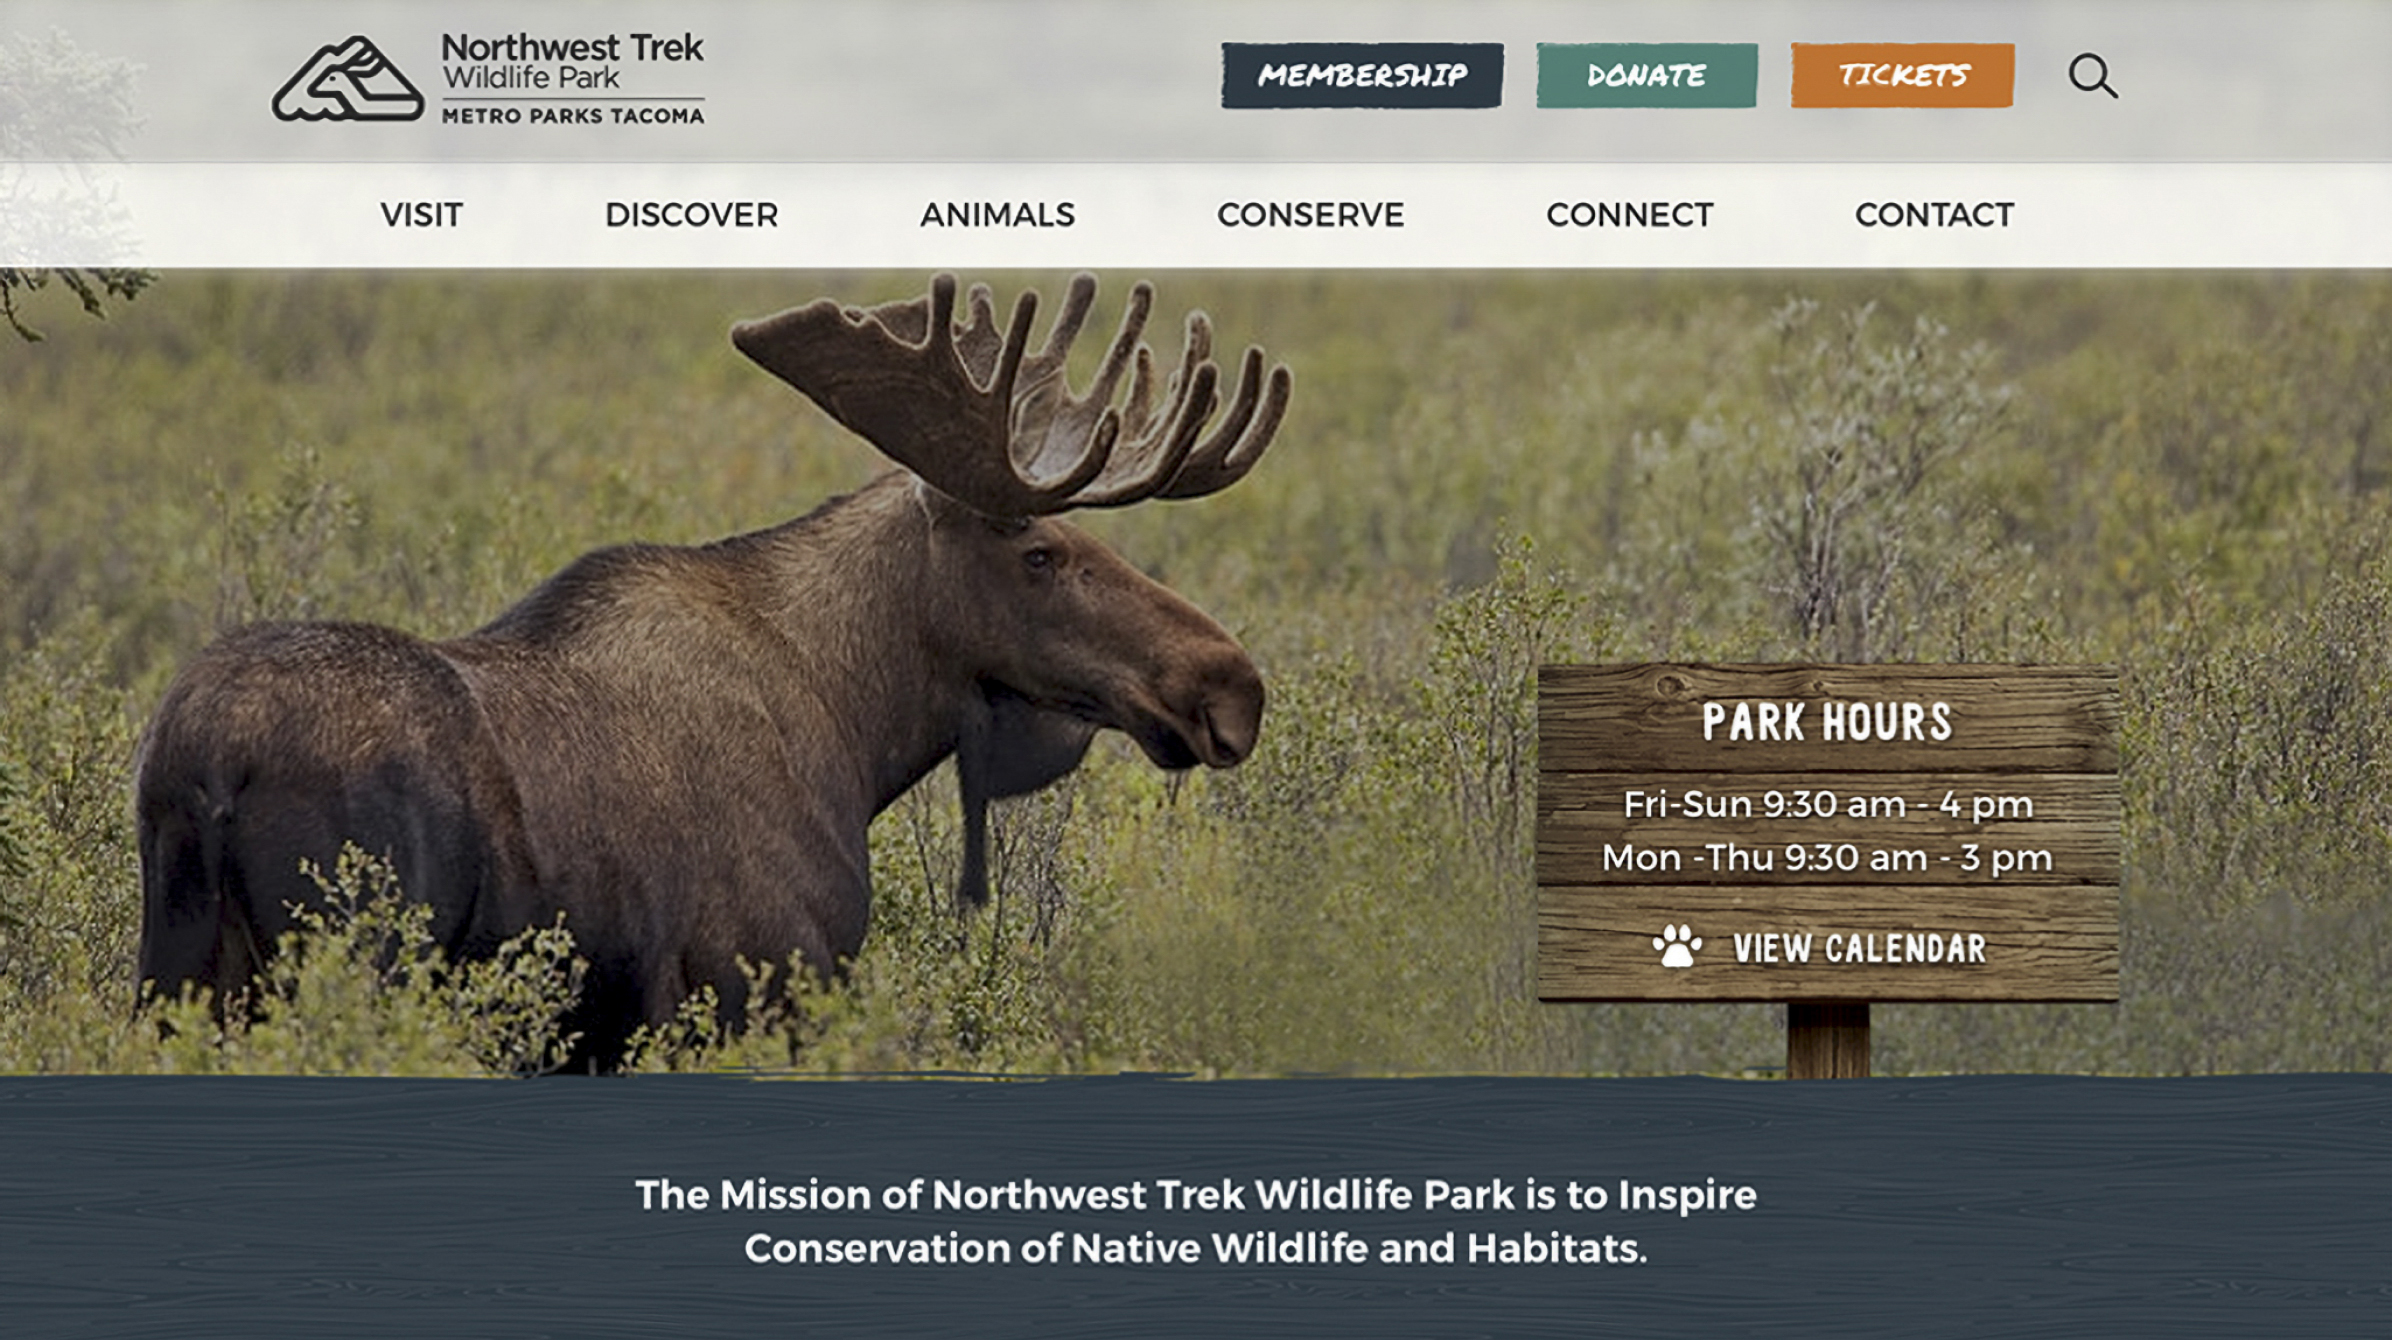Click the View Calendar link

click(x=1859, y=948)
